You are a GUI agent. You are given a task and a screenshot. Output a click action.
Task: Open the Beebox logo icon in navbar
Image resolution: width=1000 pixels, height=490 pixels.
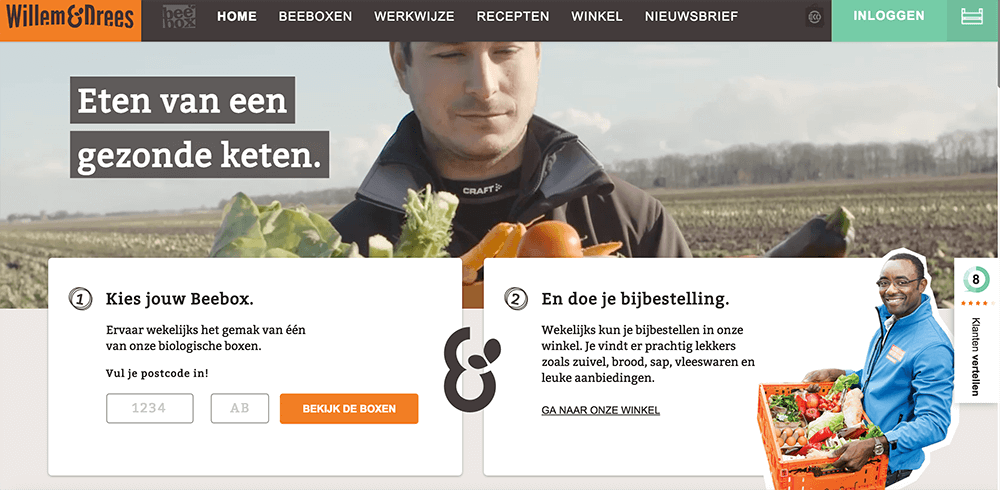[179, 17]
